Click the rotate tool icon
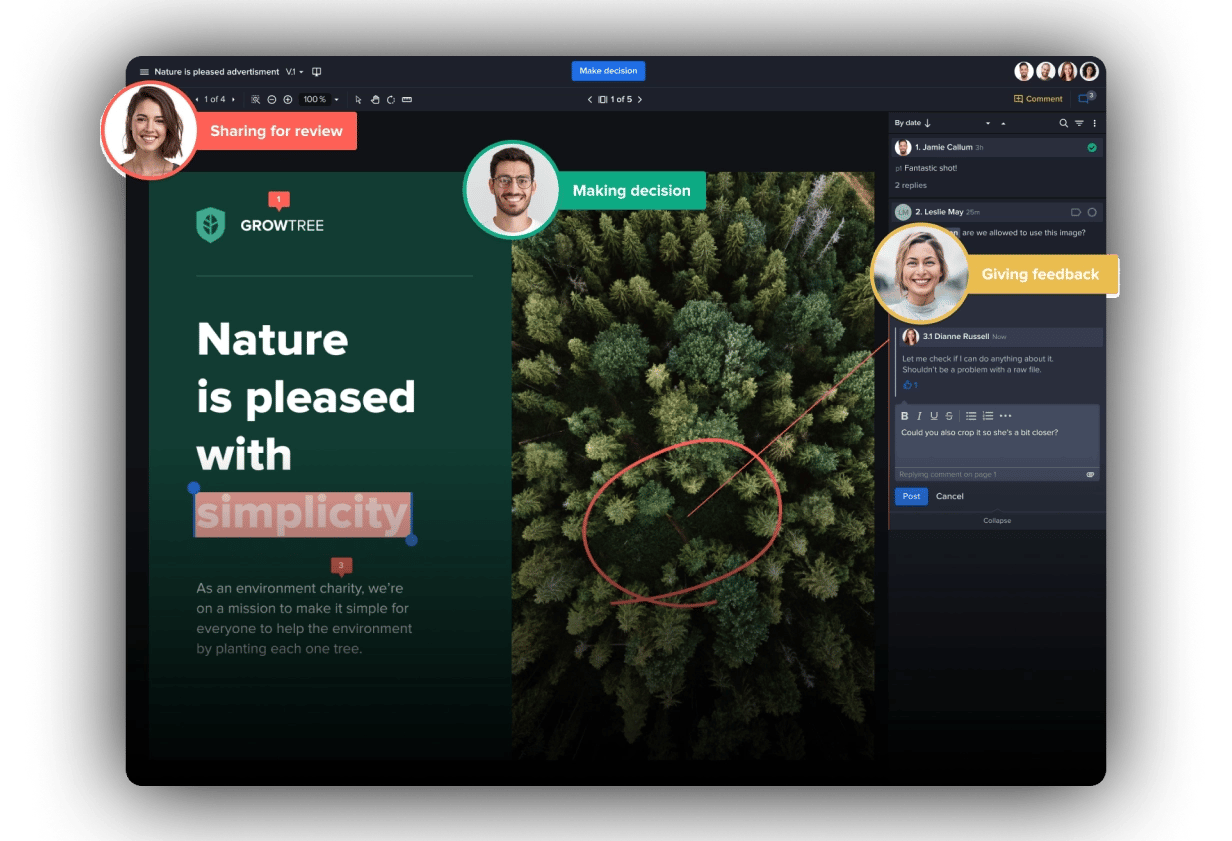Viewport: 1232px width, 841px height. pyautogui.click(x=391, y=100)
